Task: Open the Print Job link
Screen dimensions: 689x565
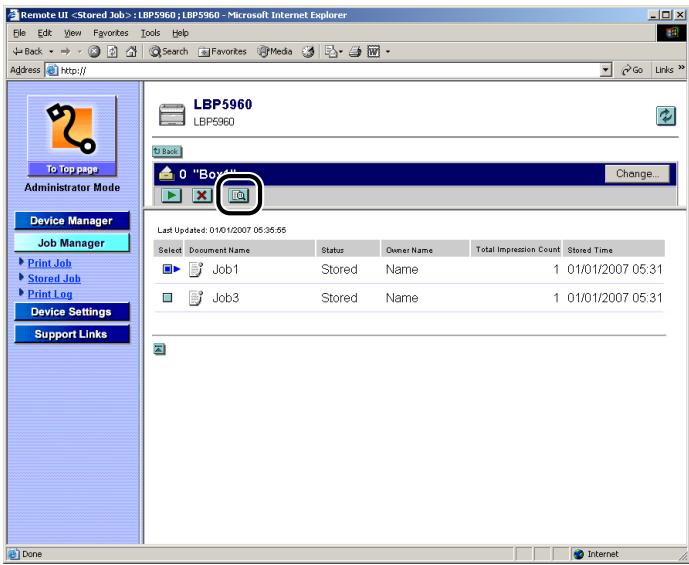Action: pos(49,263)
